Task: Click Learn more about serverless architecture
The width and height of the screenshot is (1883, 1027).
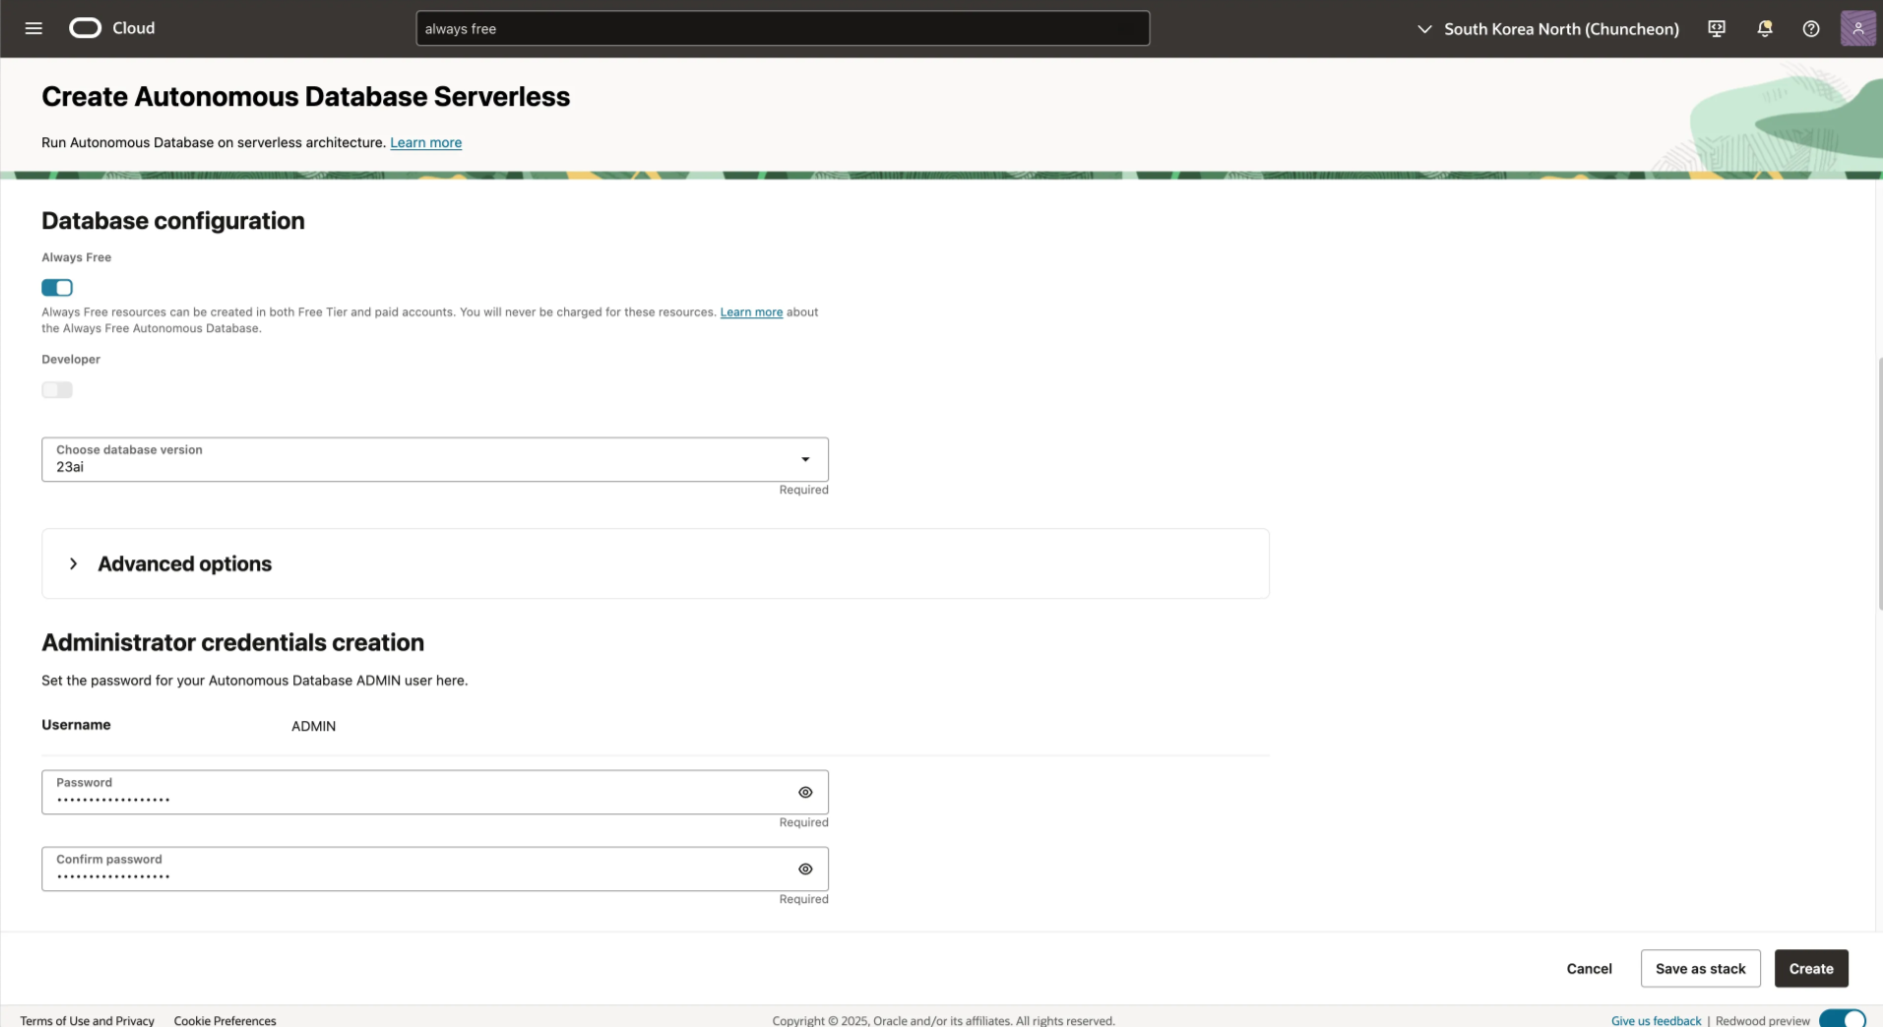Action: 426,142
